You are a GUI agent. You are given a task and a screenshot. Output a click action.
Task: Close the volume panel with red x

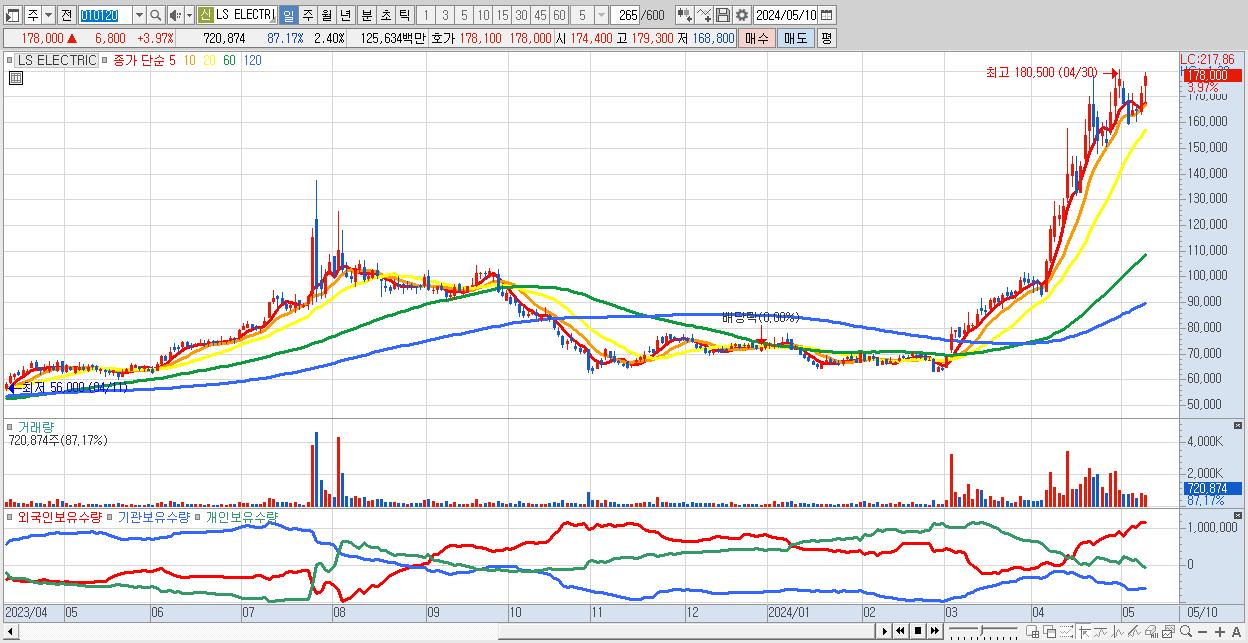click(1239, 426)
